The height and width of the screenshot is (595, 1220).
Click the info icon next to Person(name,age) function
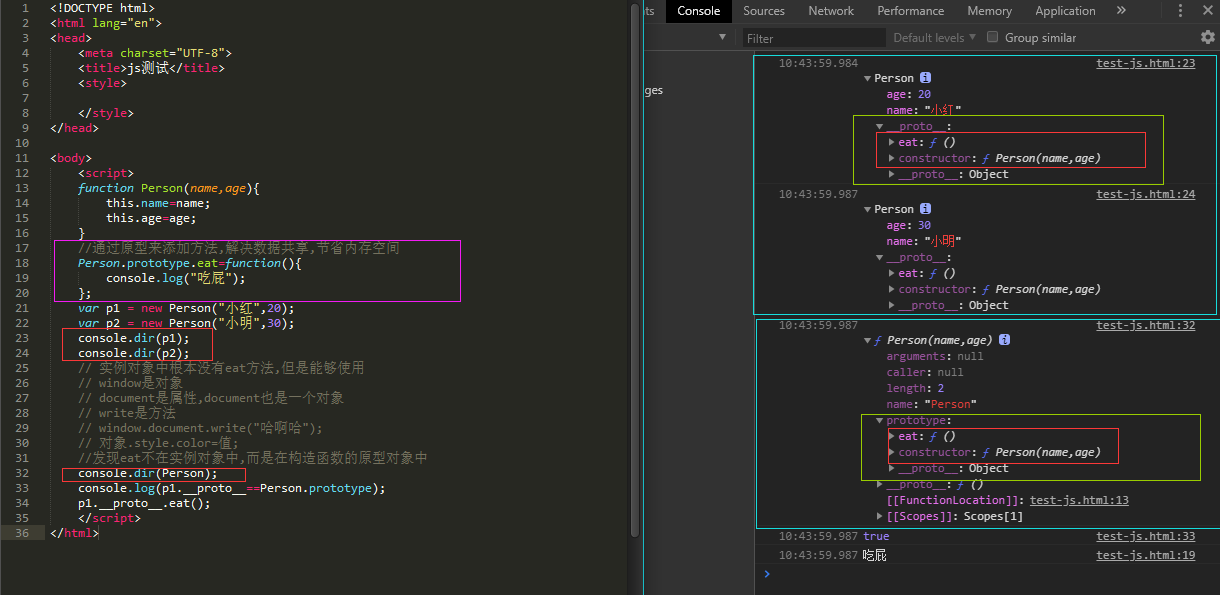[x=1004, y=339]
